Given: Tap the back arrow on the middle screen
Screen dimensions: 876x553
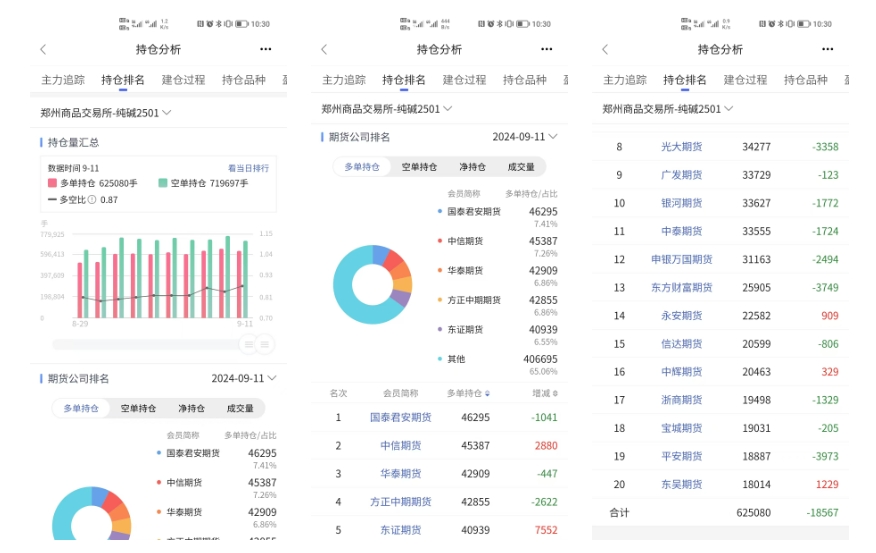Looking at the screenshot, I should pyautogui.click(x=324, y=50).
